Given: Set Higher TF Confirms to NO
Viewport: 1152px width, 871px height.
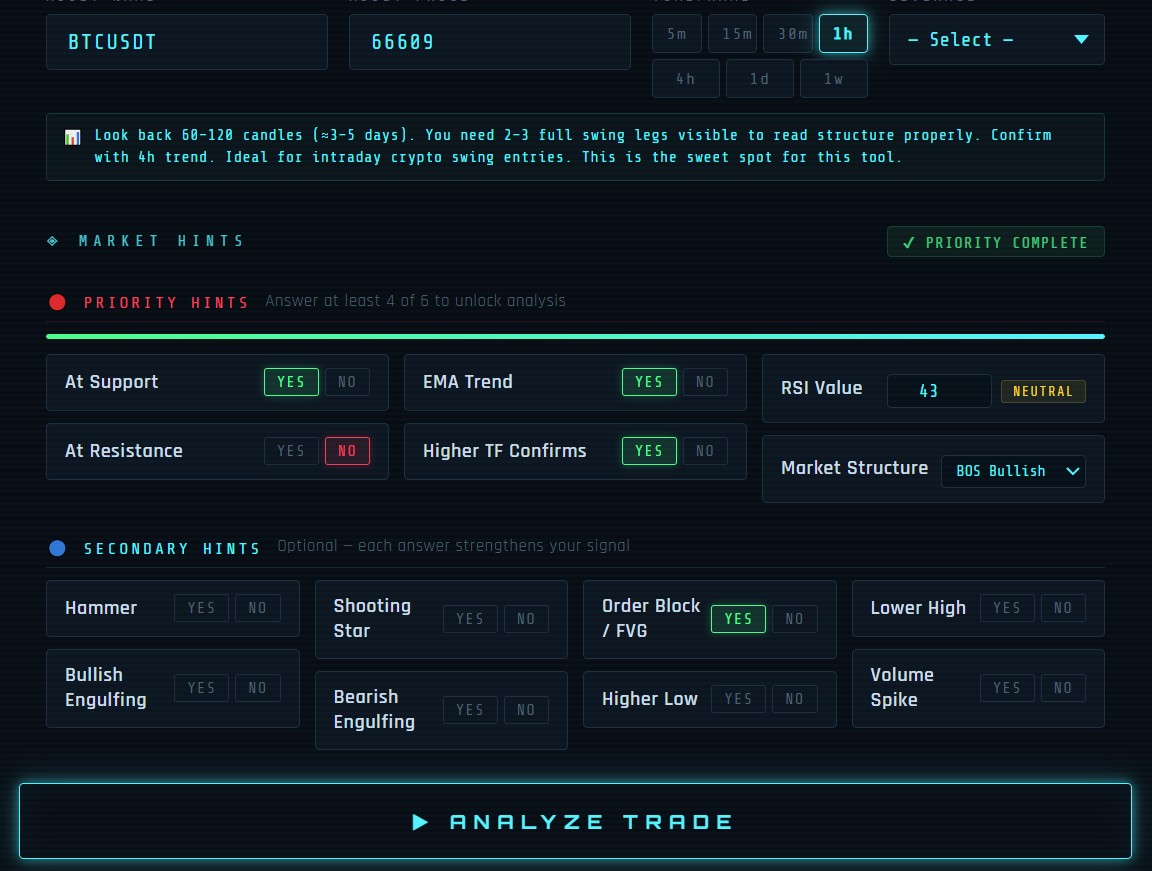Looking at the screenshot, I should (x=705, y=451).
